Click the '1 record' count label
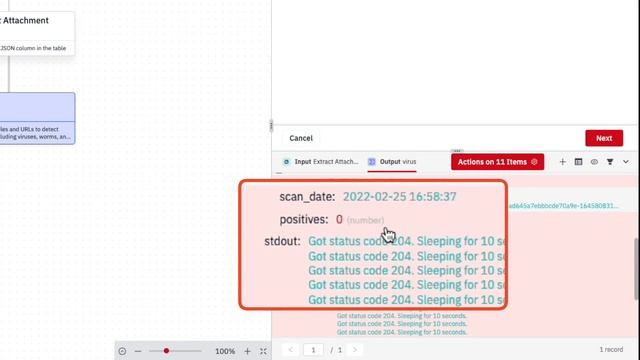 coord(611,349)
